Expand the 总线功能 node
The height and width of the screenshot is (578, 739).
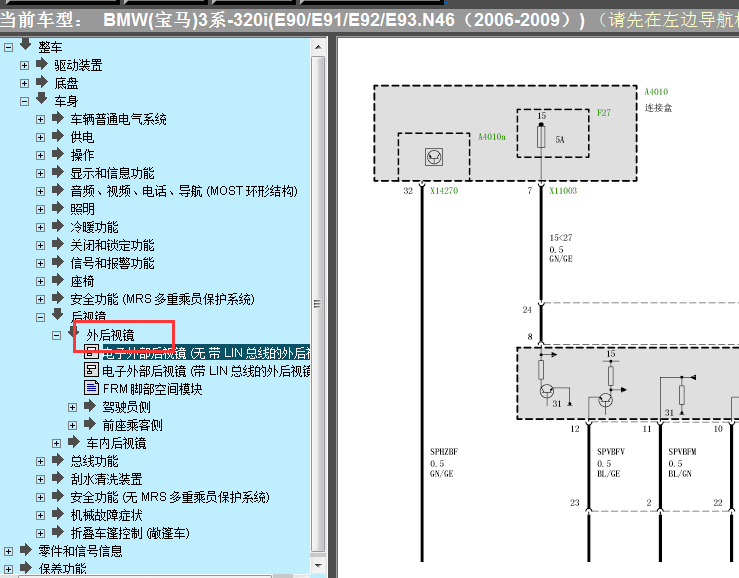41,461
